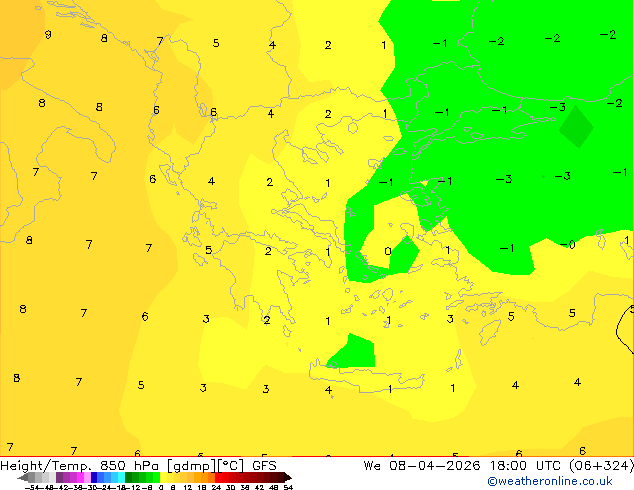Click the '850 hPa' level label

[x=129, y=466]
